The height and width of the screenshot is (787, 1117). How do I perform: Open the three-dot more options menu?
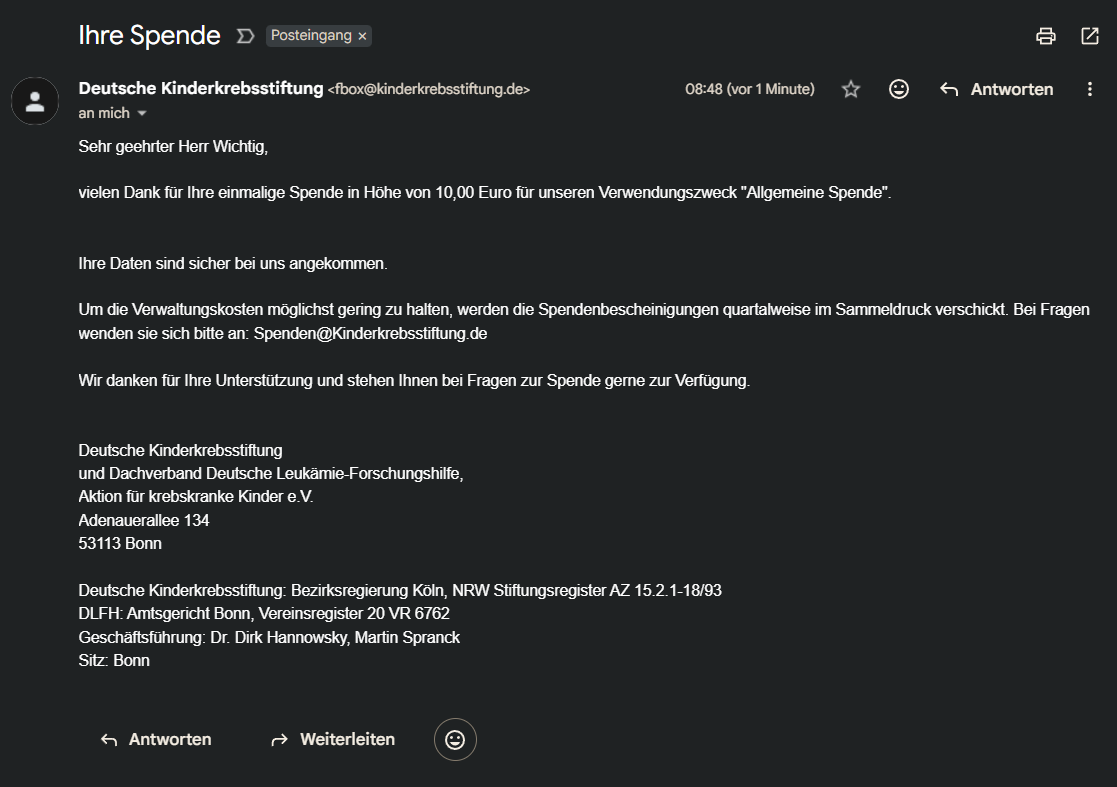1090,89
